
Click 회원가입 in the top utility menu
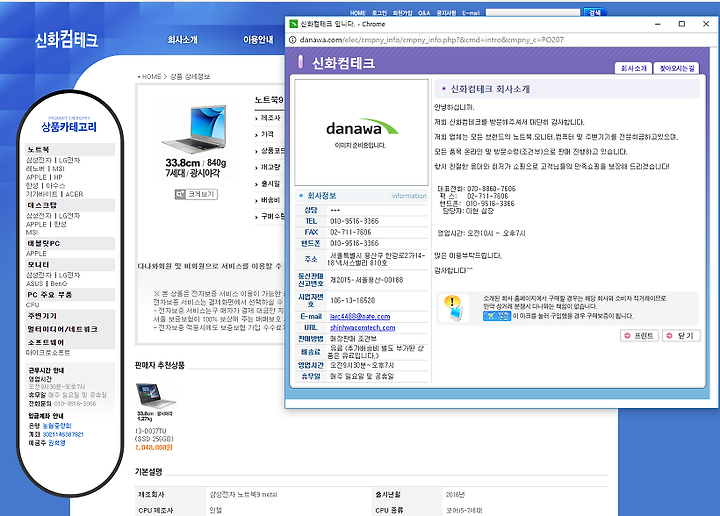click(x=402, y=13)
